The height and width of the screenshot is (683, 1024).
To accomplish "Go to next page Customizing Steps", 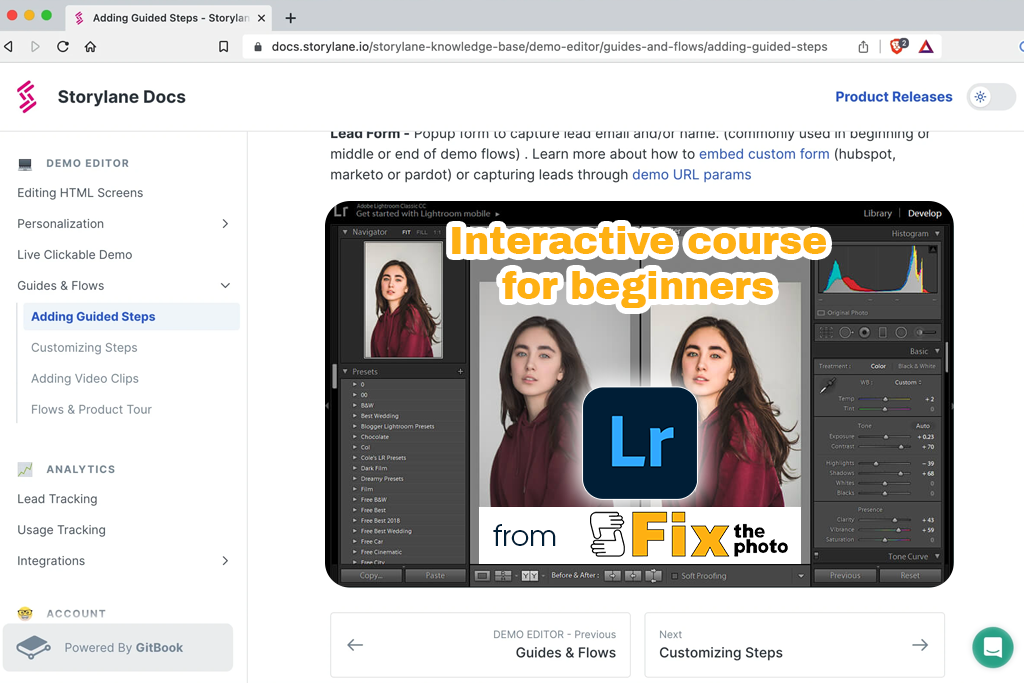I will [795, 644].
